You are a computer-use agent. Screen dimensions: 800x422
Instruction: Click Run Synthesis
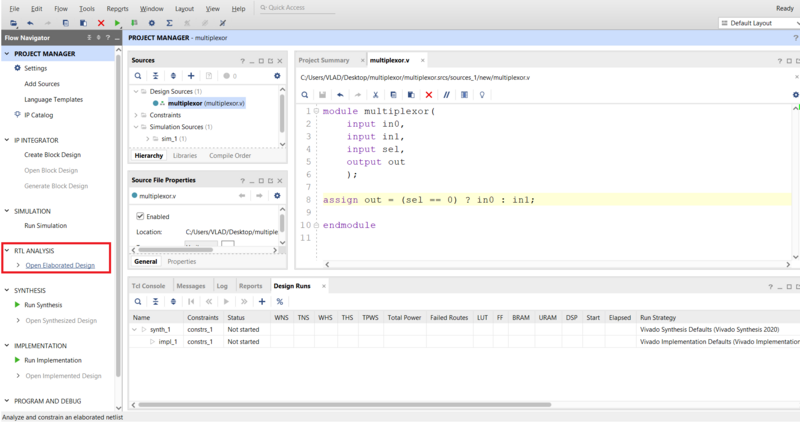click(x=43, y=305)
